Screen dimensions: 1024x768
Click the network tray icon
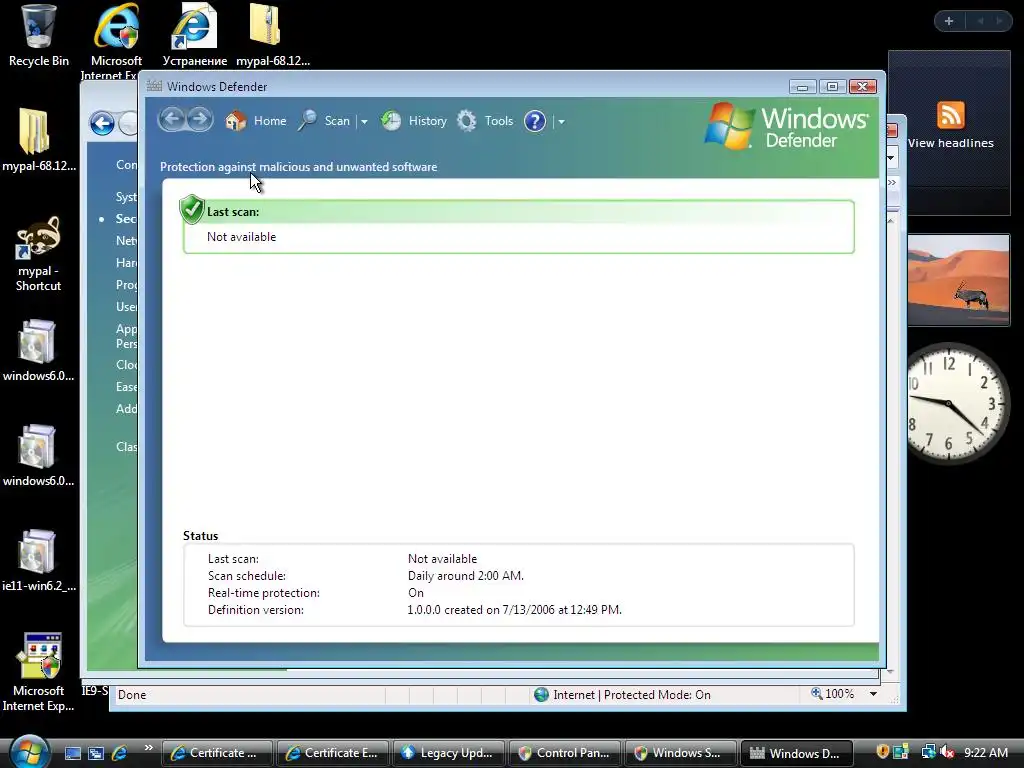(928, 752)
